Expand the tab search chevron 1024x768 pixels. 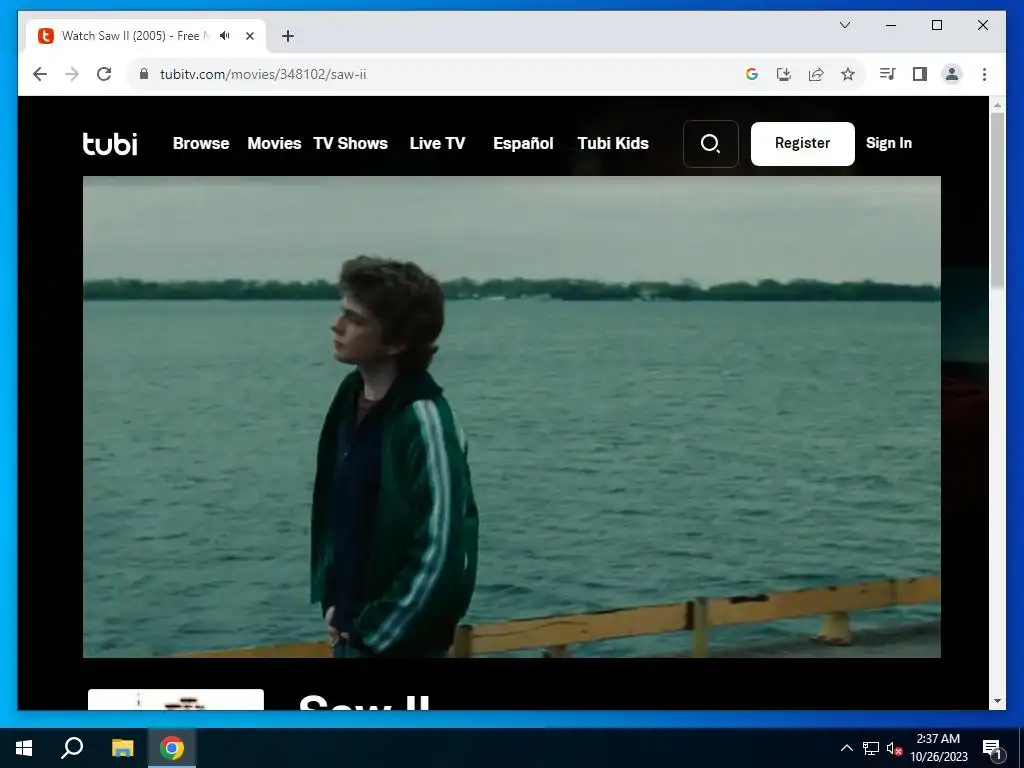click(844, 25)
